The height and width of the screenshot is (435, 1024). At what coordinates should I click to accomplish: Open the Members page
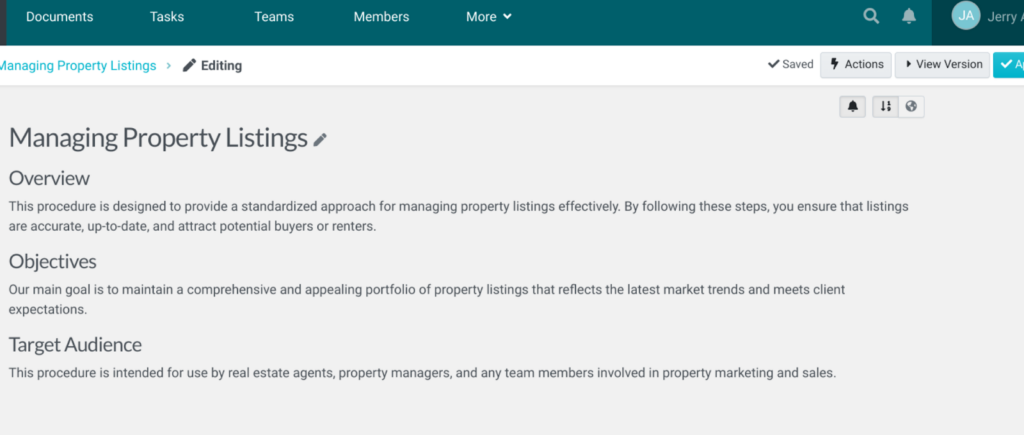[x=381, y=17]
